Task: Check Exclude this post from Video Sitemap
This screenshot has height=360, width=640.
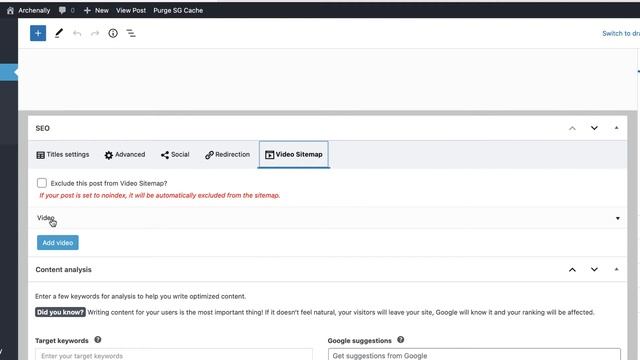Action: (42, 183)
